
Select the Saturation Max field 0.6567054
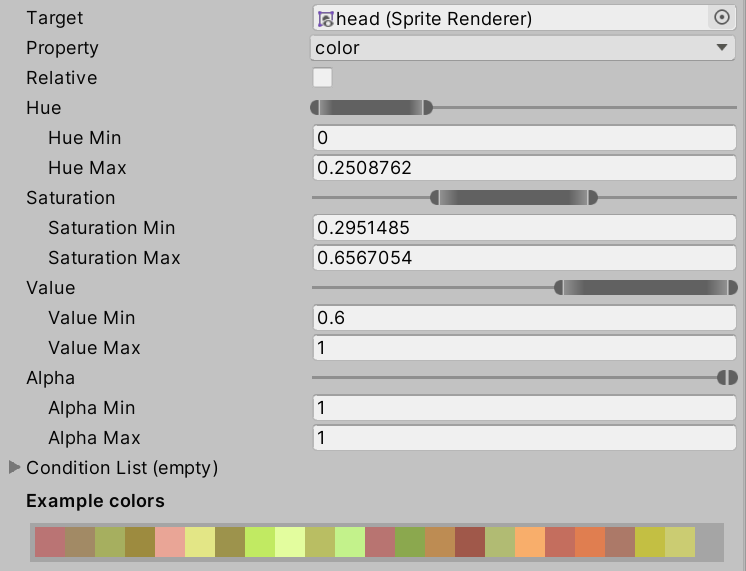(x=524, y=258)
